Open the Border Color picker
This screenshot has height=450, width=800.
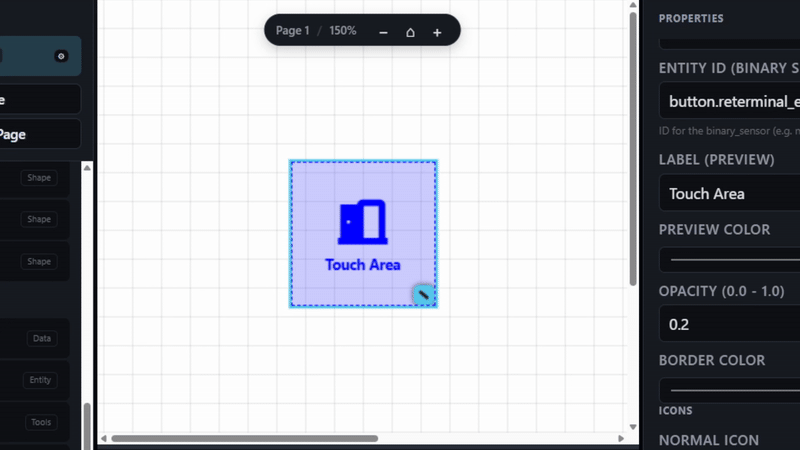click(730, 390)
